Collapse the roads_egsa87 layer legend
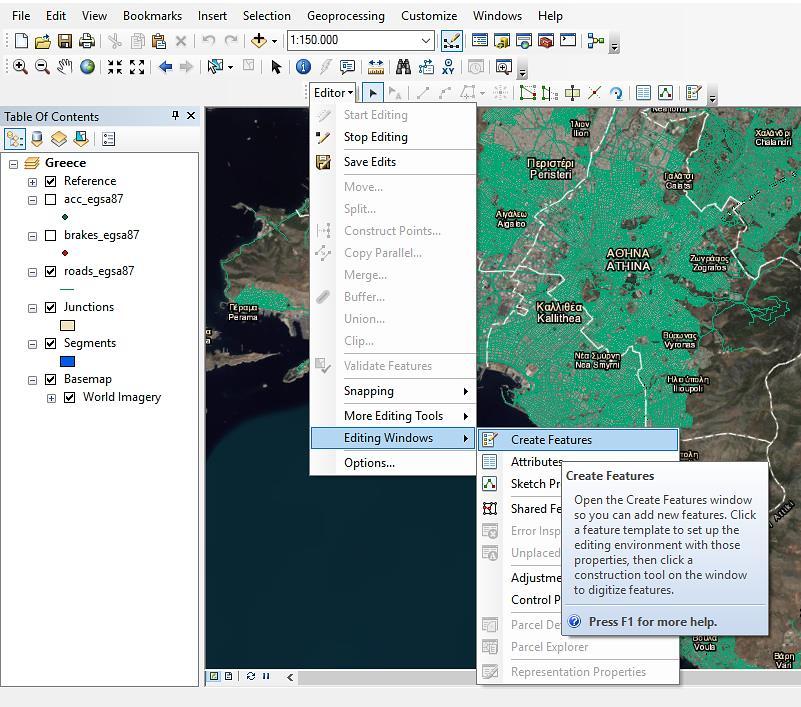This screenshot has height=707, width=801. (32, 272)
